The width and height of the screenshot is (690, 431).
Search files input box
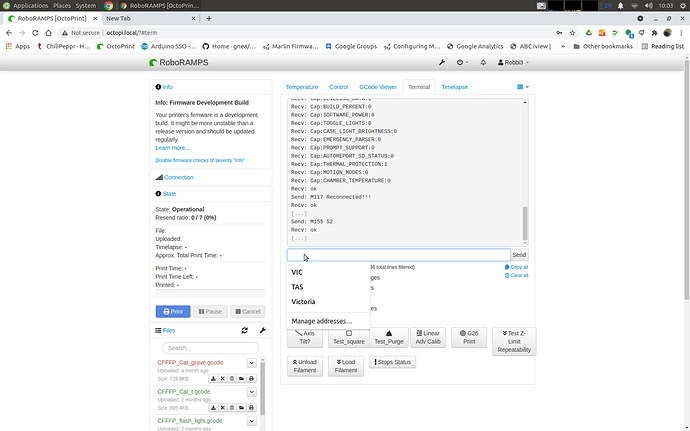click(x=210, y=348)
